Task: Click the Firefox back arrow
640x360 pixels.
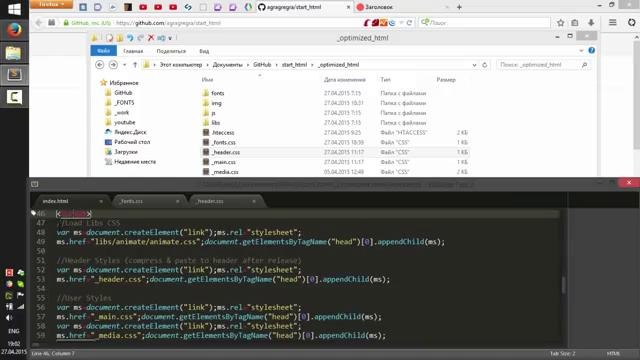Action: click(39, 23)
